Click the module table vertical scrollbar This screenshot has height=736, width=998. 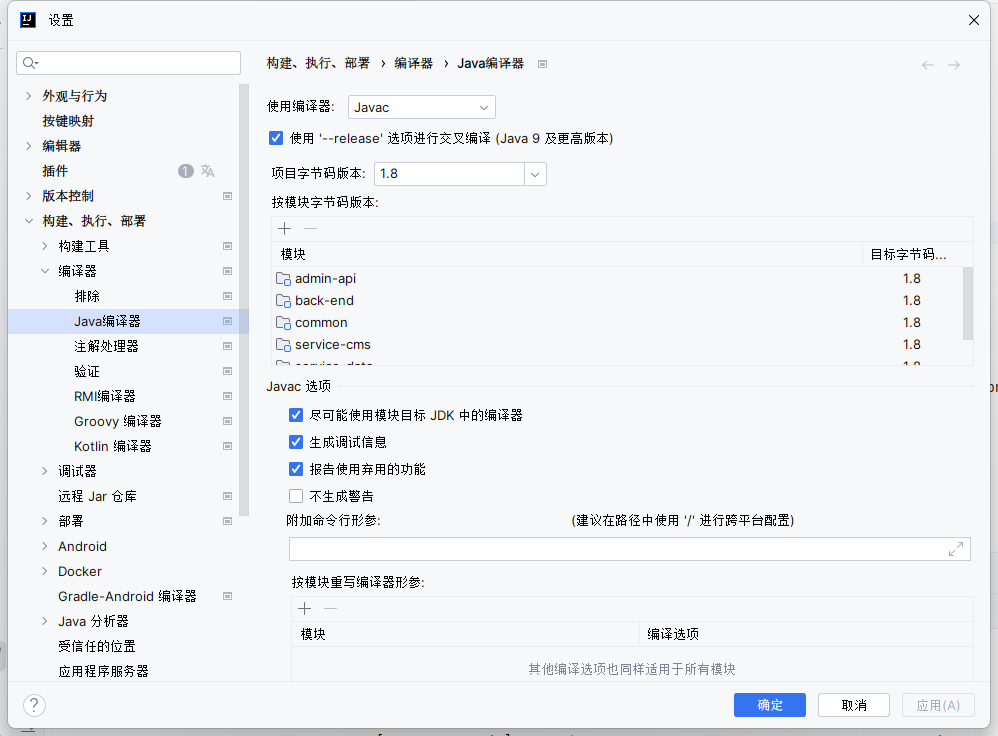coord(967,303)
